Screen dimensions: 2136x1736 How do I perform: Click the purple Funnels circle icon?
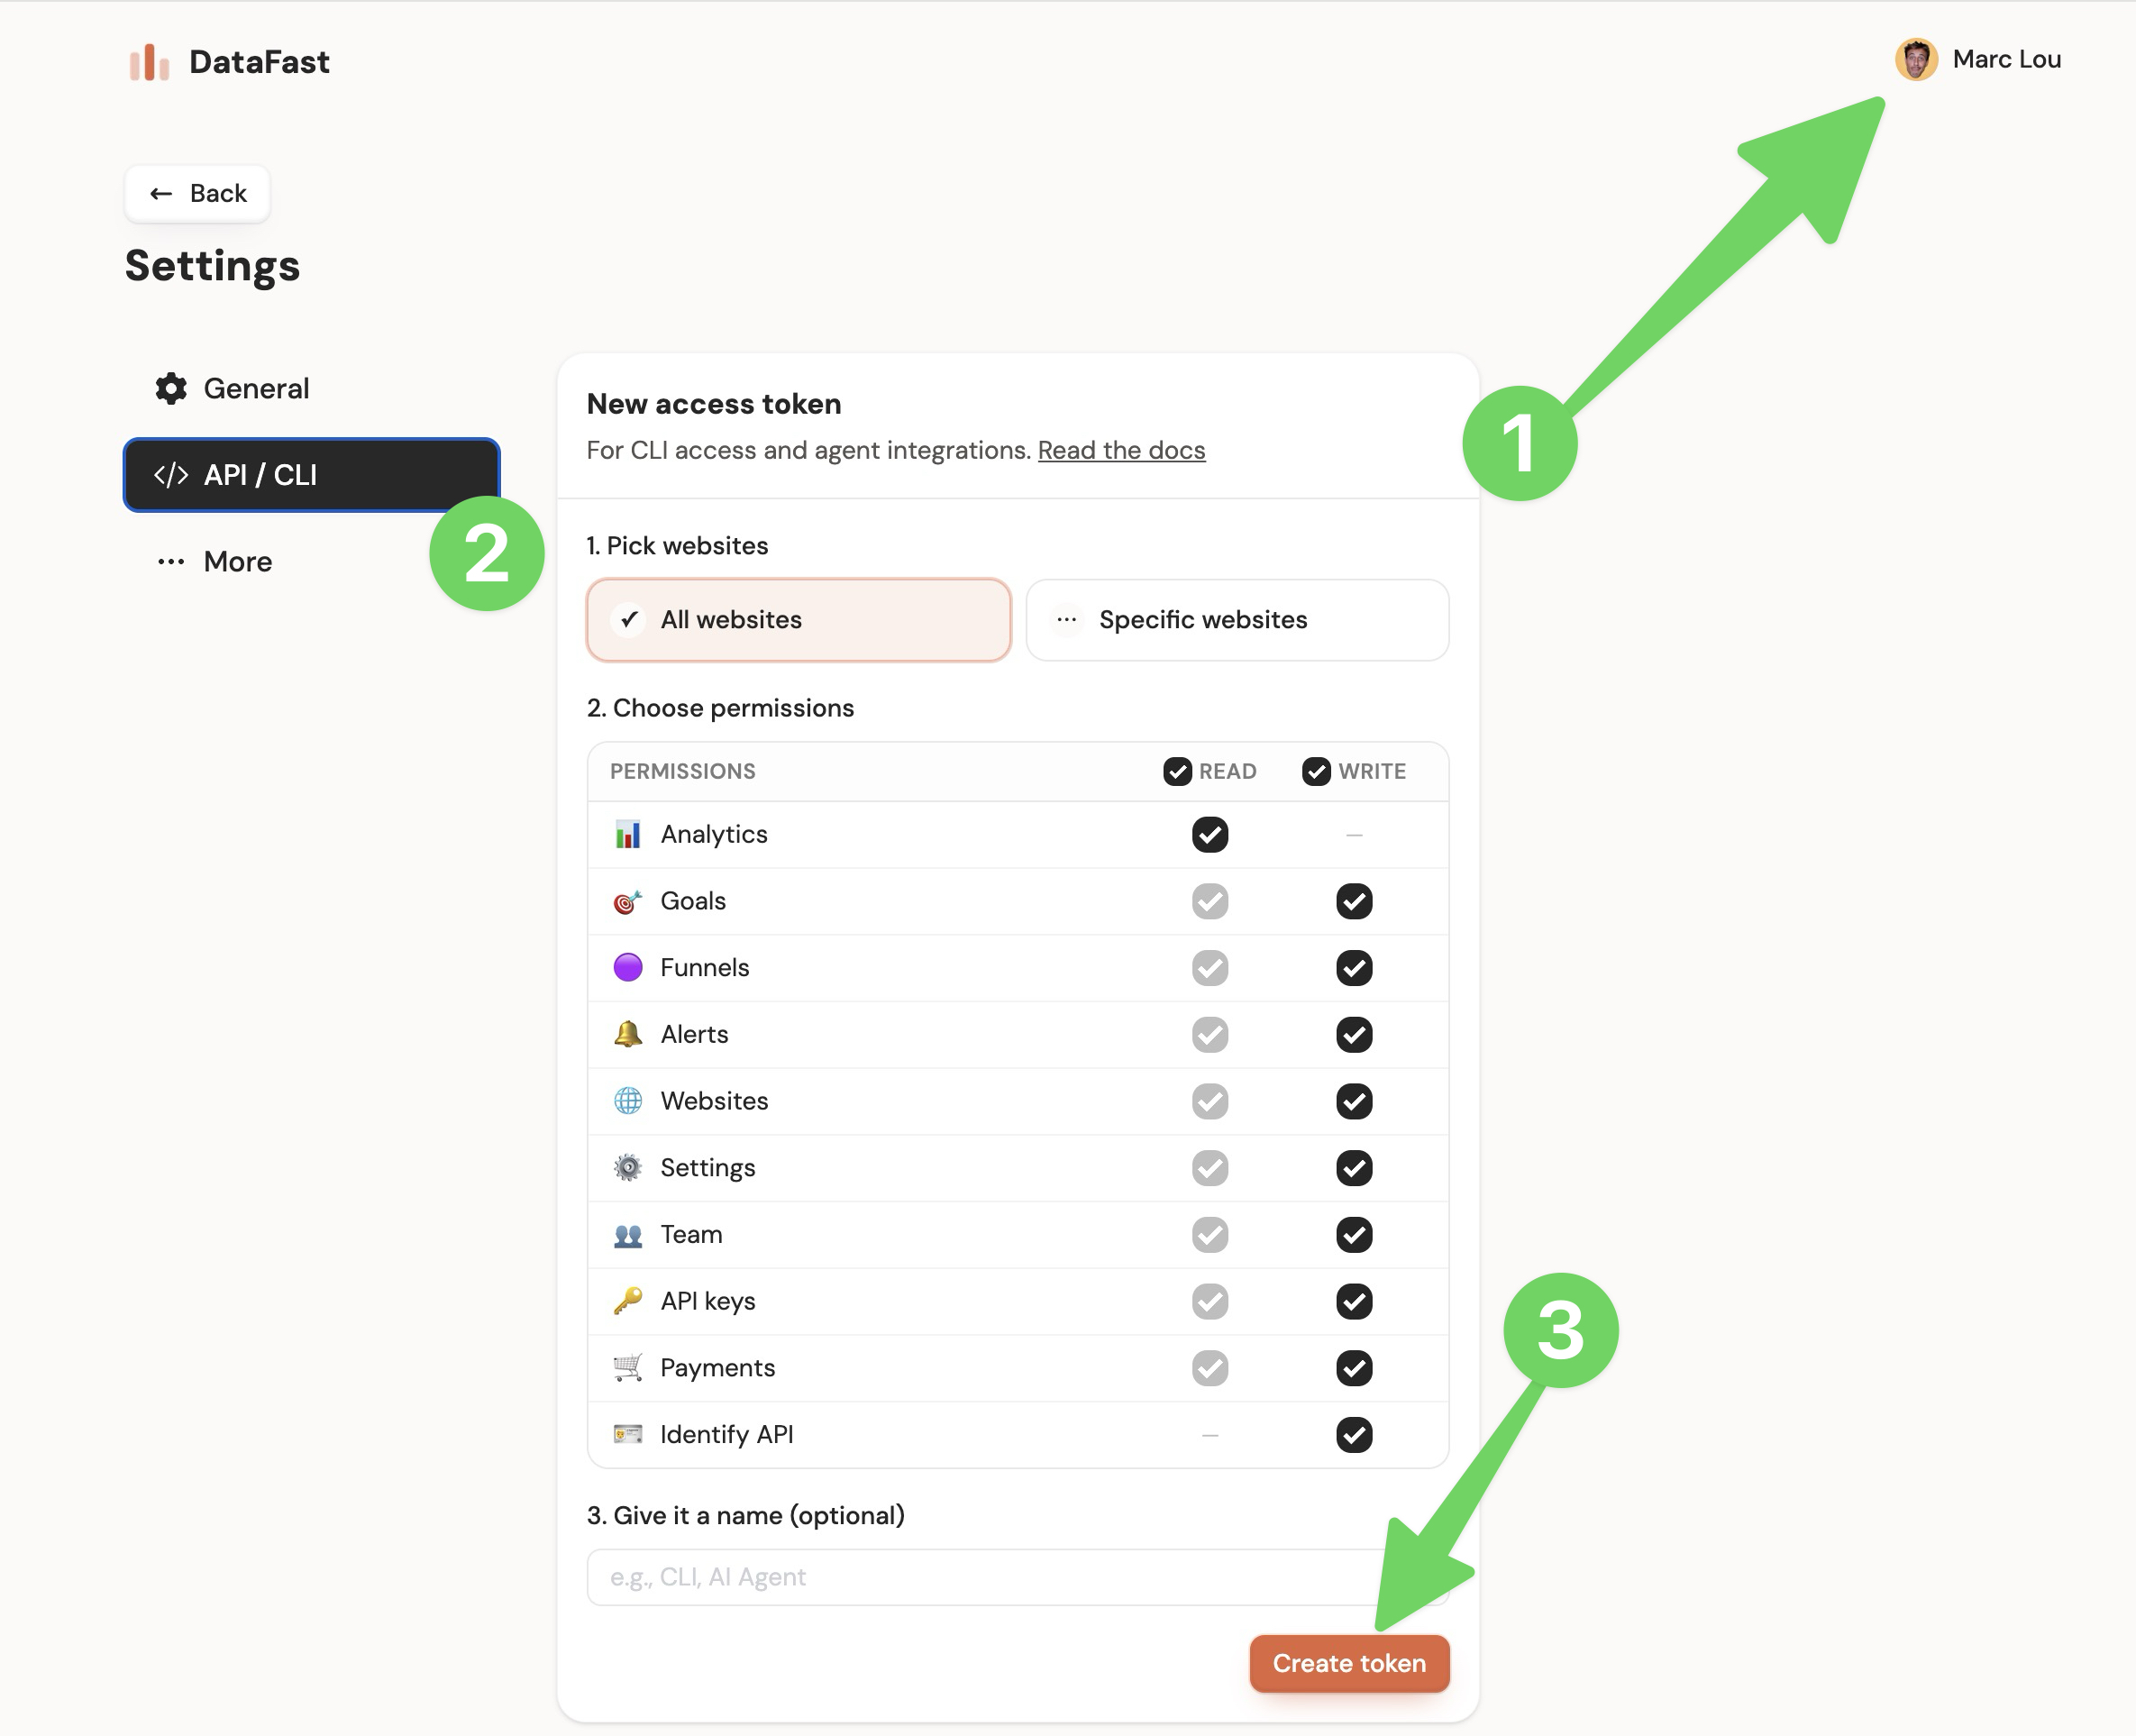click(x=628, y=967)
